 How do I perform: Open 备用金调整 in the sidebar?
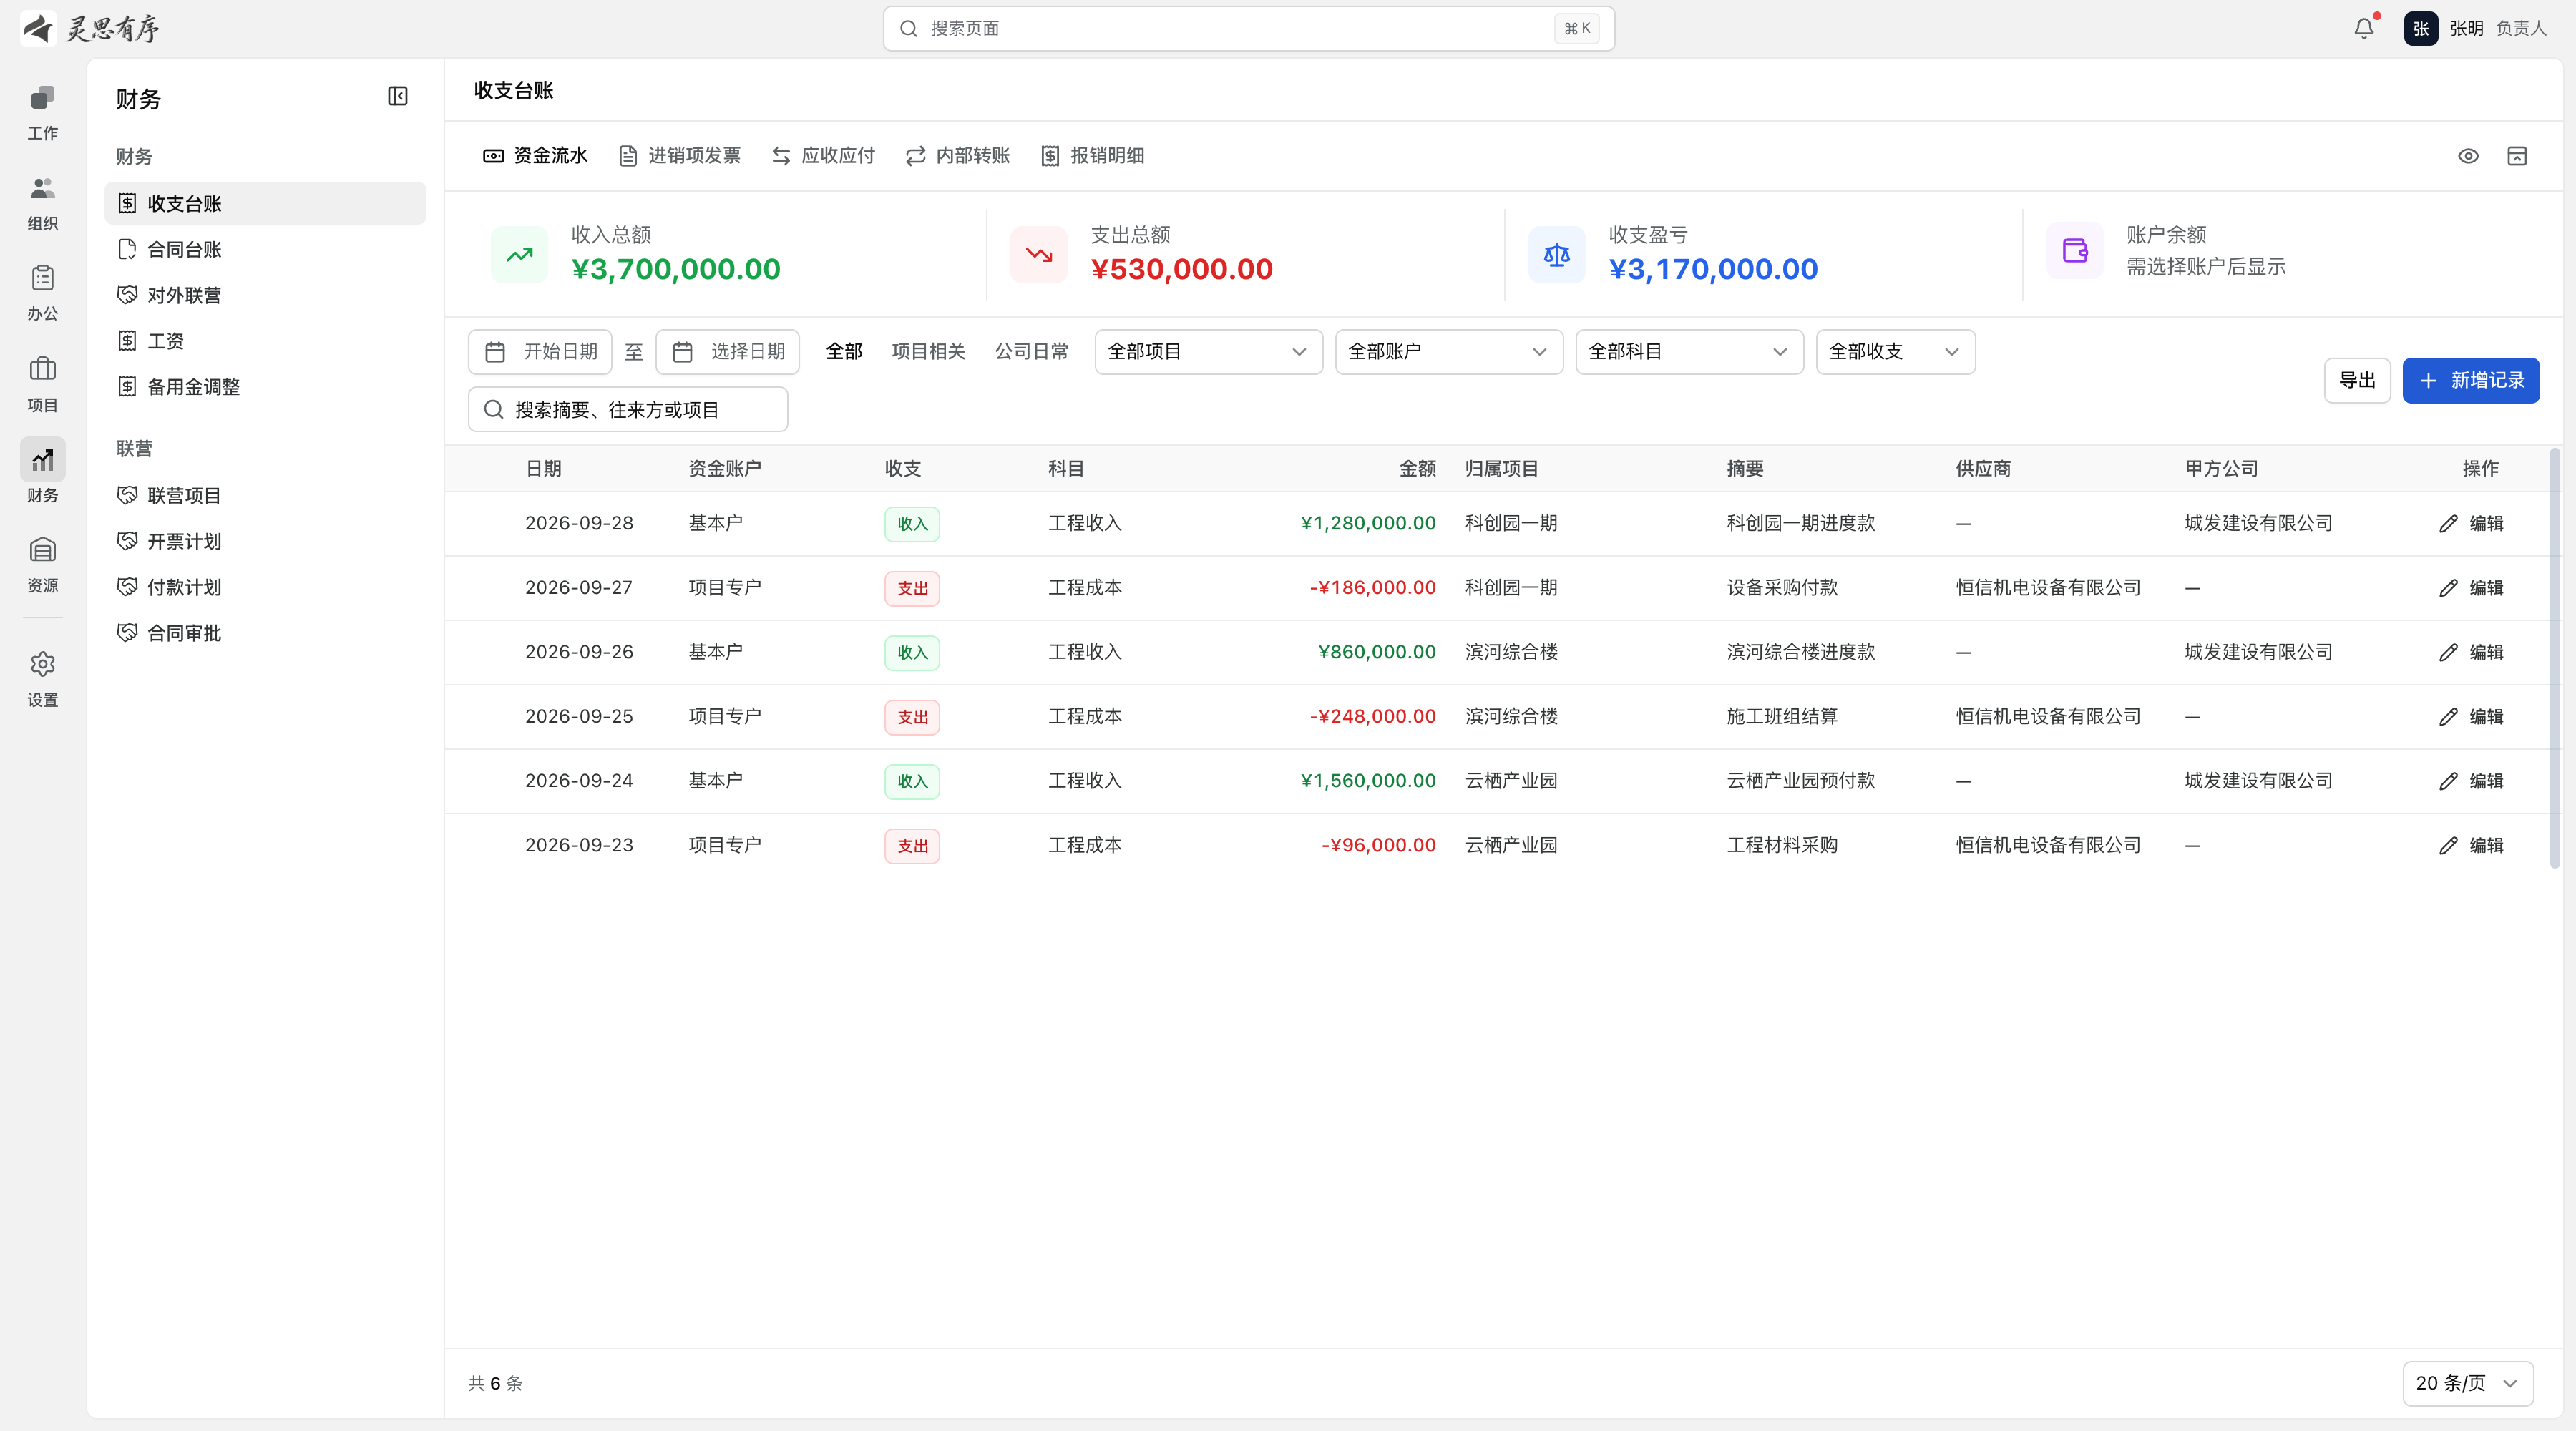pyautogui.click(x=265, y=387)
